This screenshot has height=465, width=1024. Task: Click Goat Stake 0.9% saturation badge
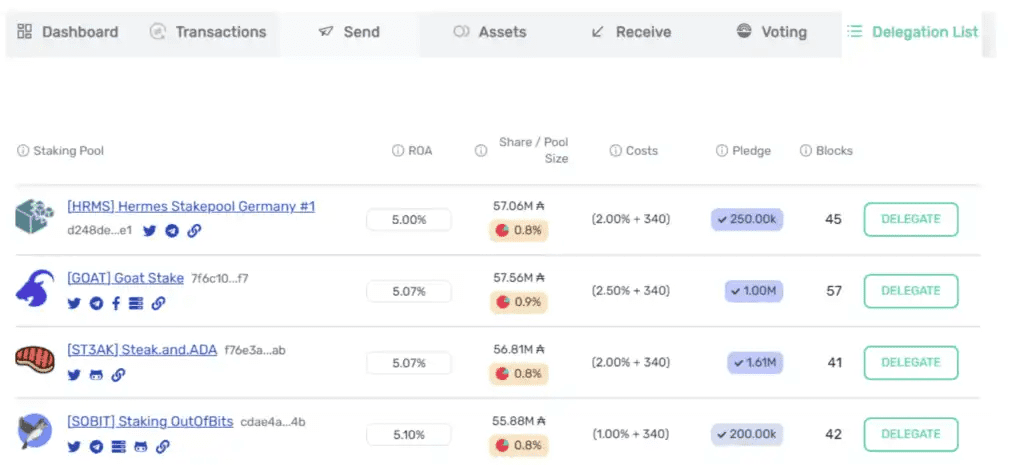pyautogui.click(x=518, y=302)
